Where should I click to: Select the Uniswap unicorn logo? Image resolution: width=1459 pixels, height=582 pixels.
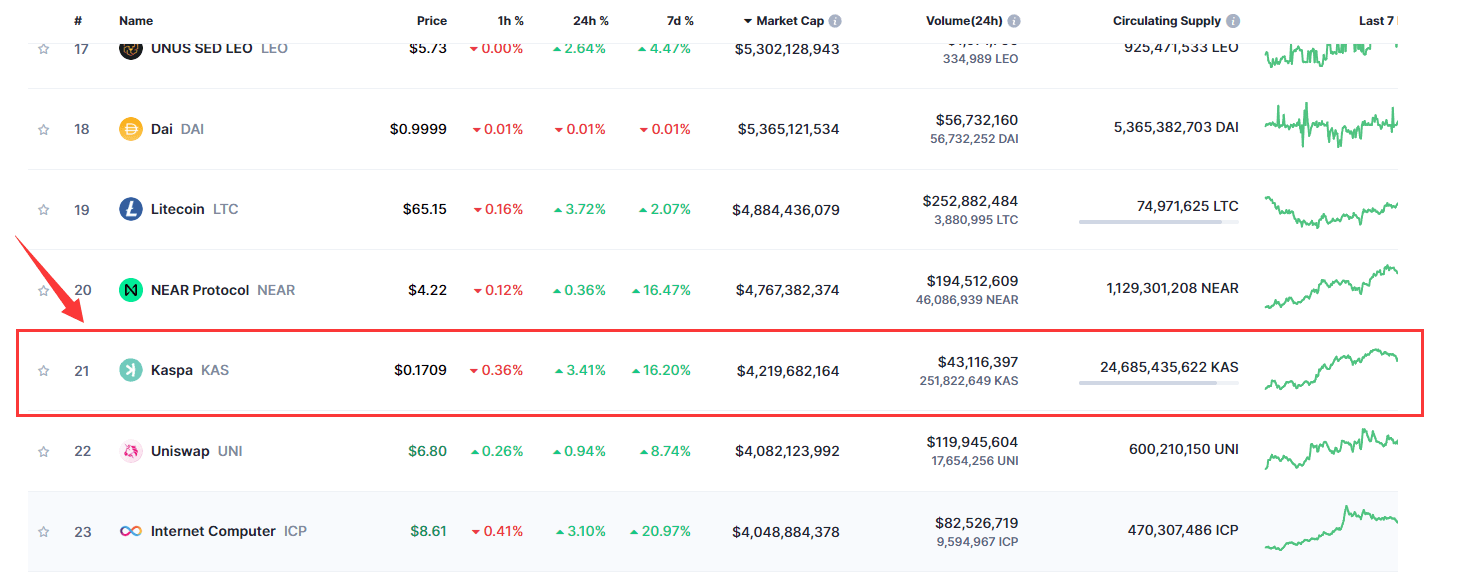pos(131,451)
